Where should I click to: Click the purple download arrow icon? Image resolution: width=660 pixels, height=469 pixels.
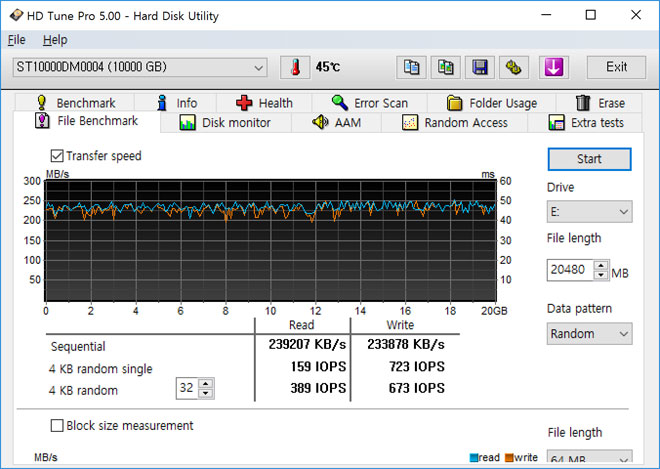pos(554,67)
